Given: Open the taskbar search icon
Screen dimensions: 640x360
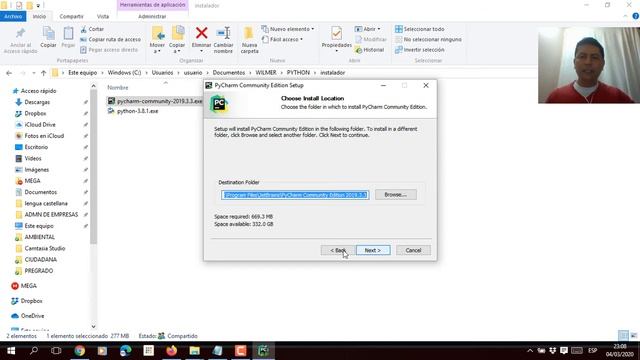Looking at the screenshot, I should (34, 351).
